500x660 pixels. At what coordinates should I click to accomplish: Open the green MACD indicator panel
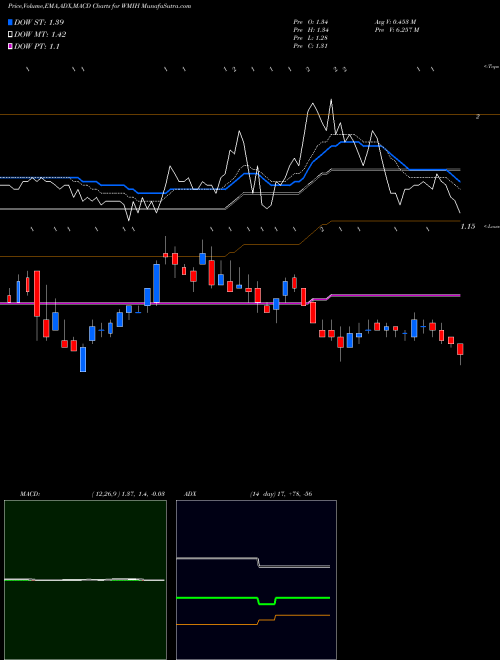85,580
